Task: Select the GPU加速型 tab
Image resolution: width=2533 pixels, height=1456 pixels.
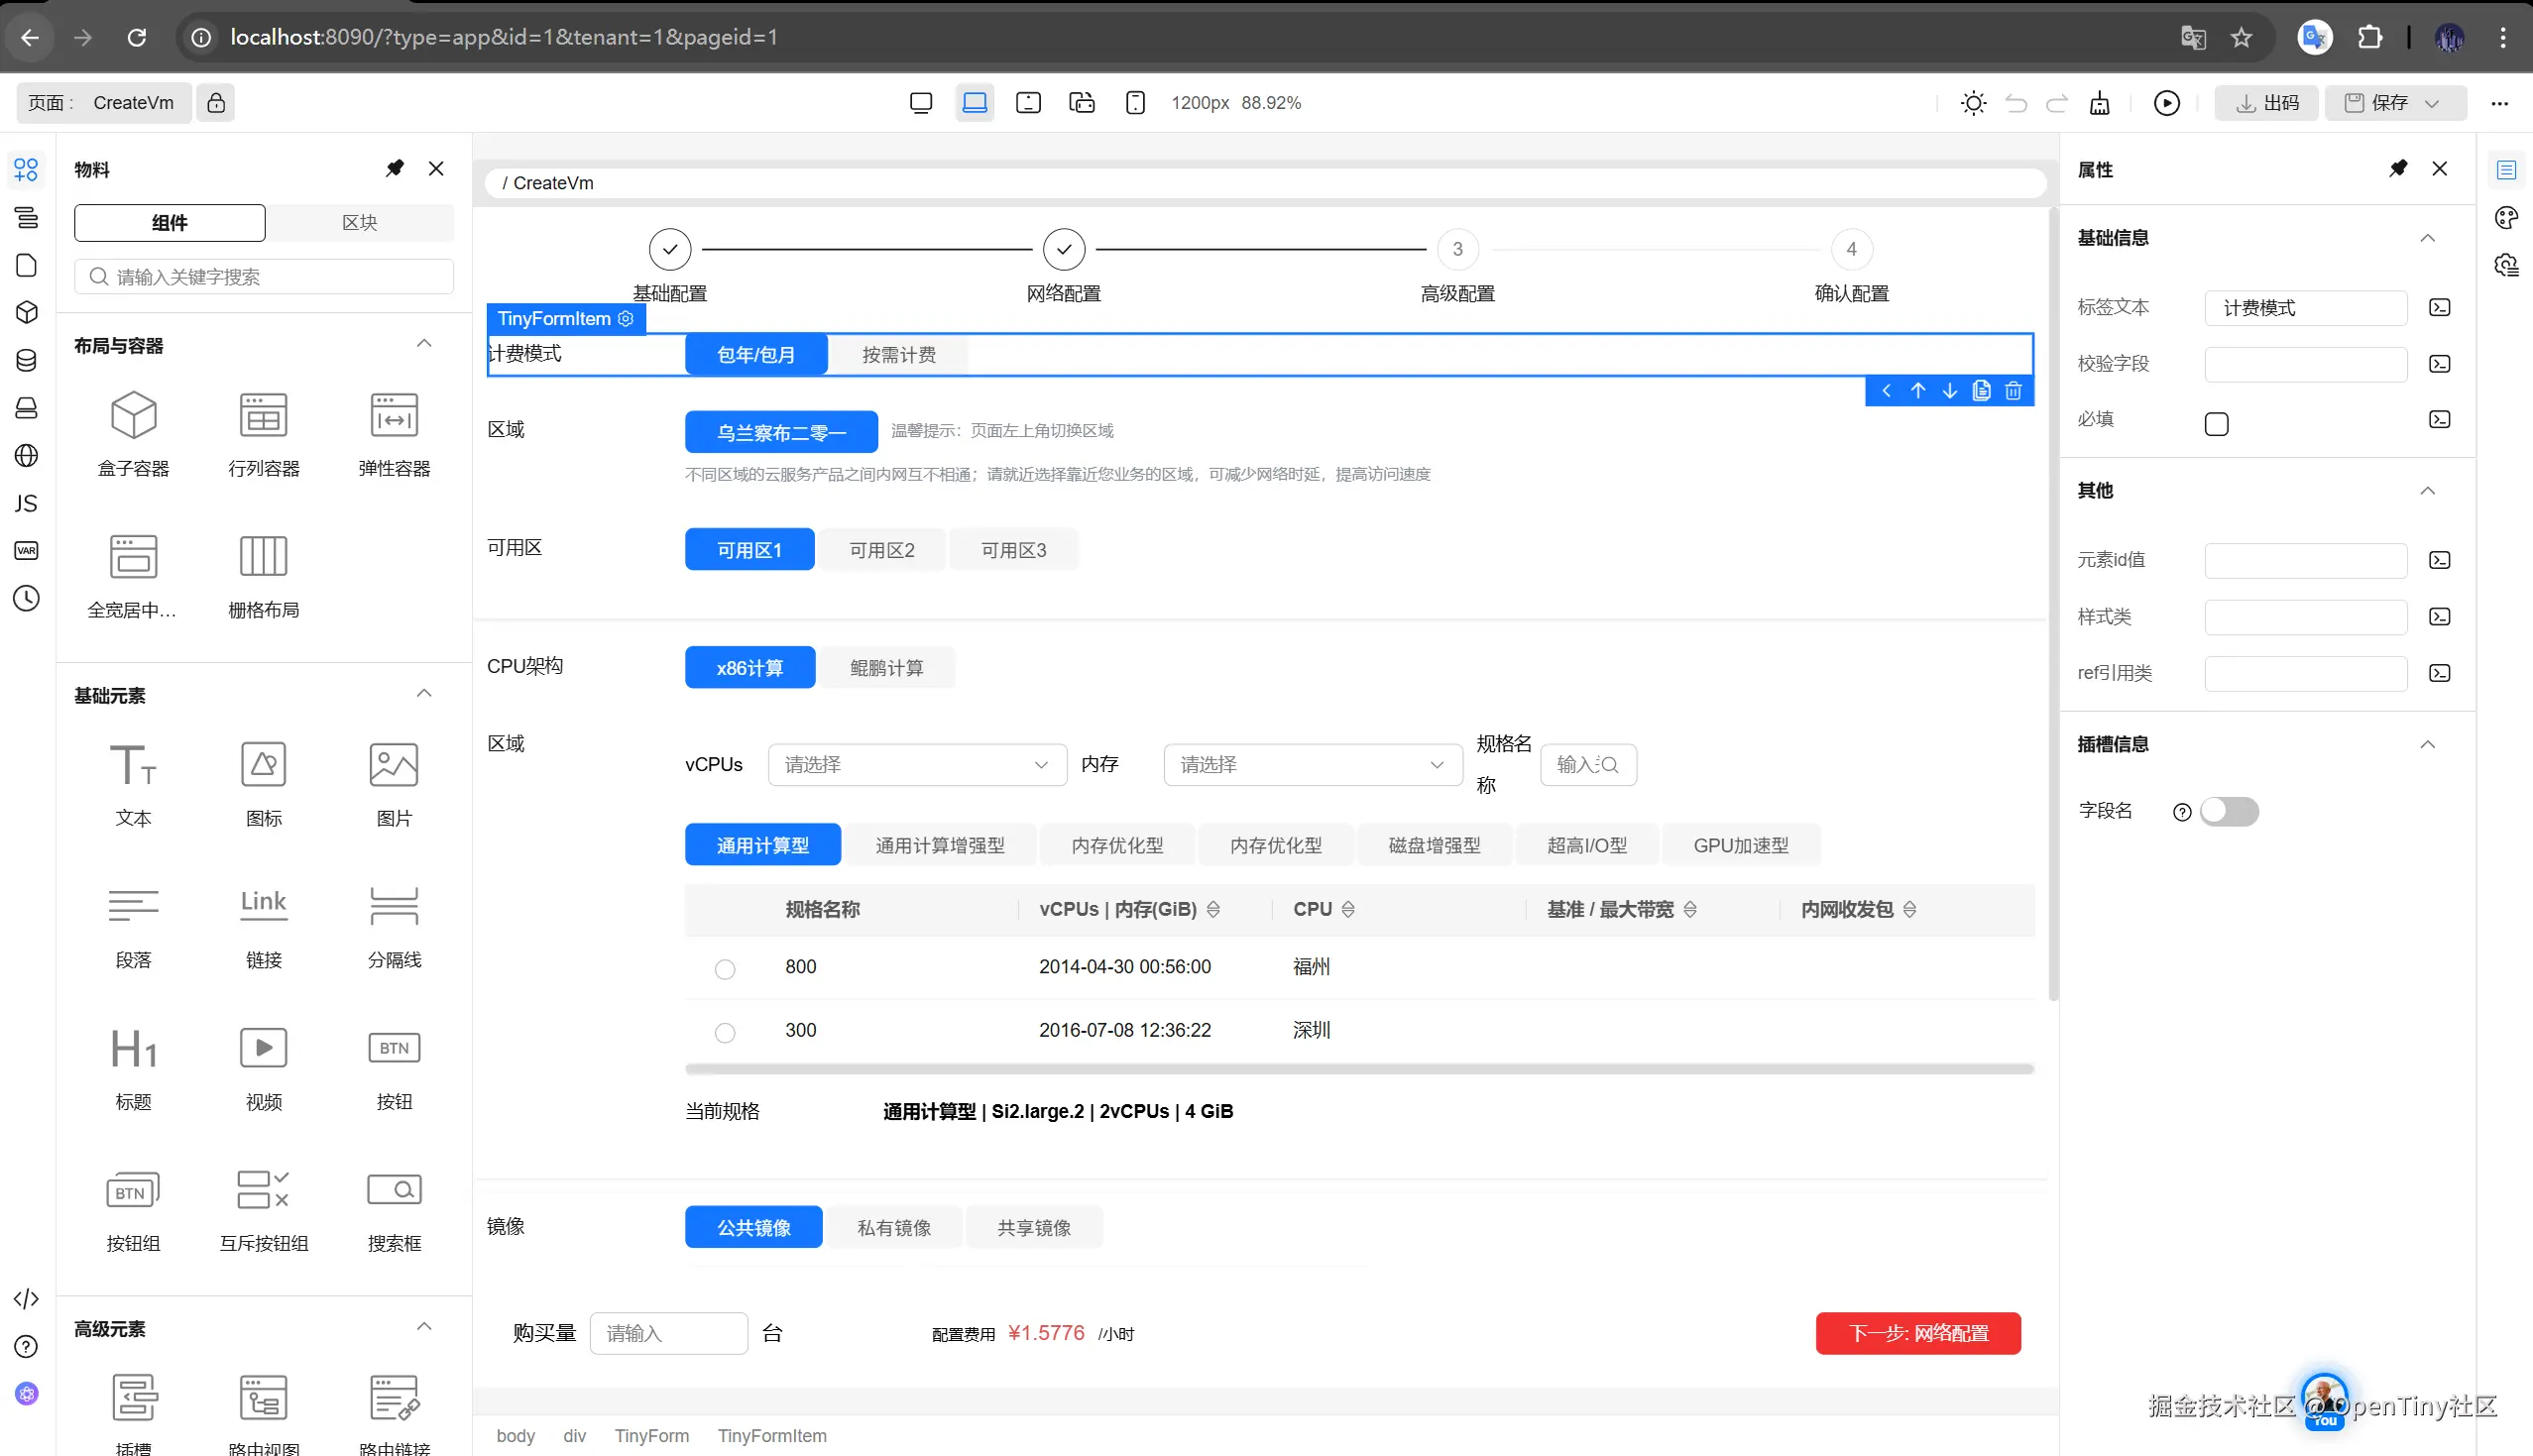Action: point(1740,845)
